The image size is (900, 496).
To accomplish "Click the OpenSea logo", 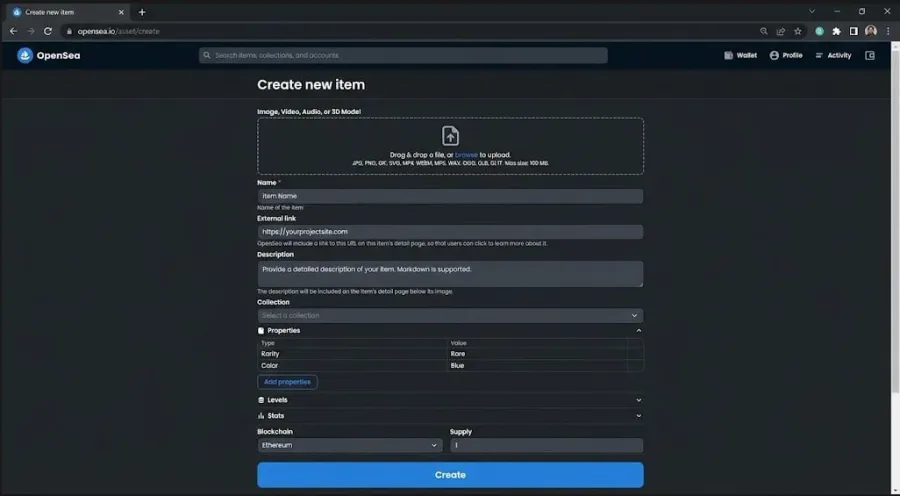I will (48, 55).
